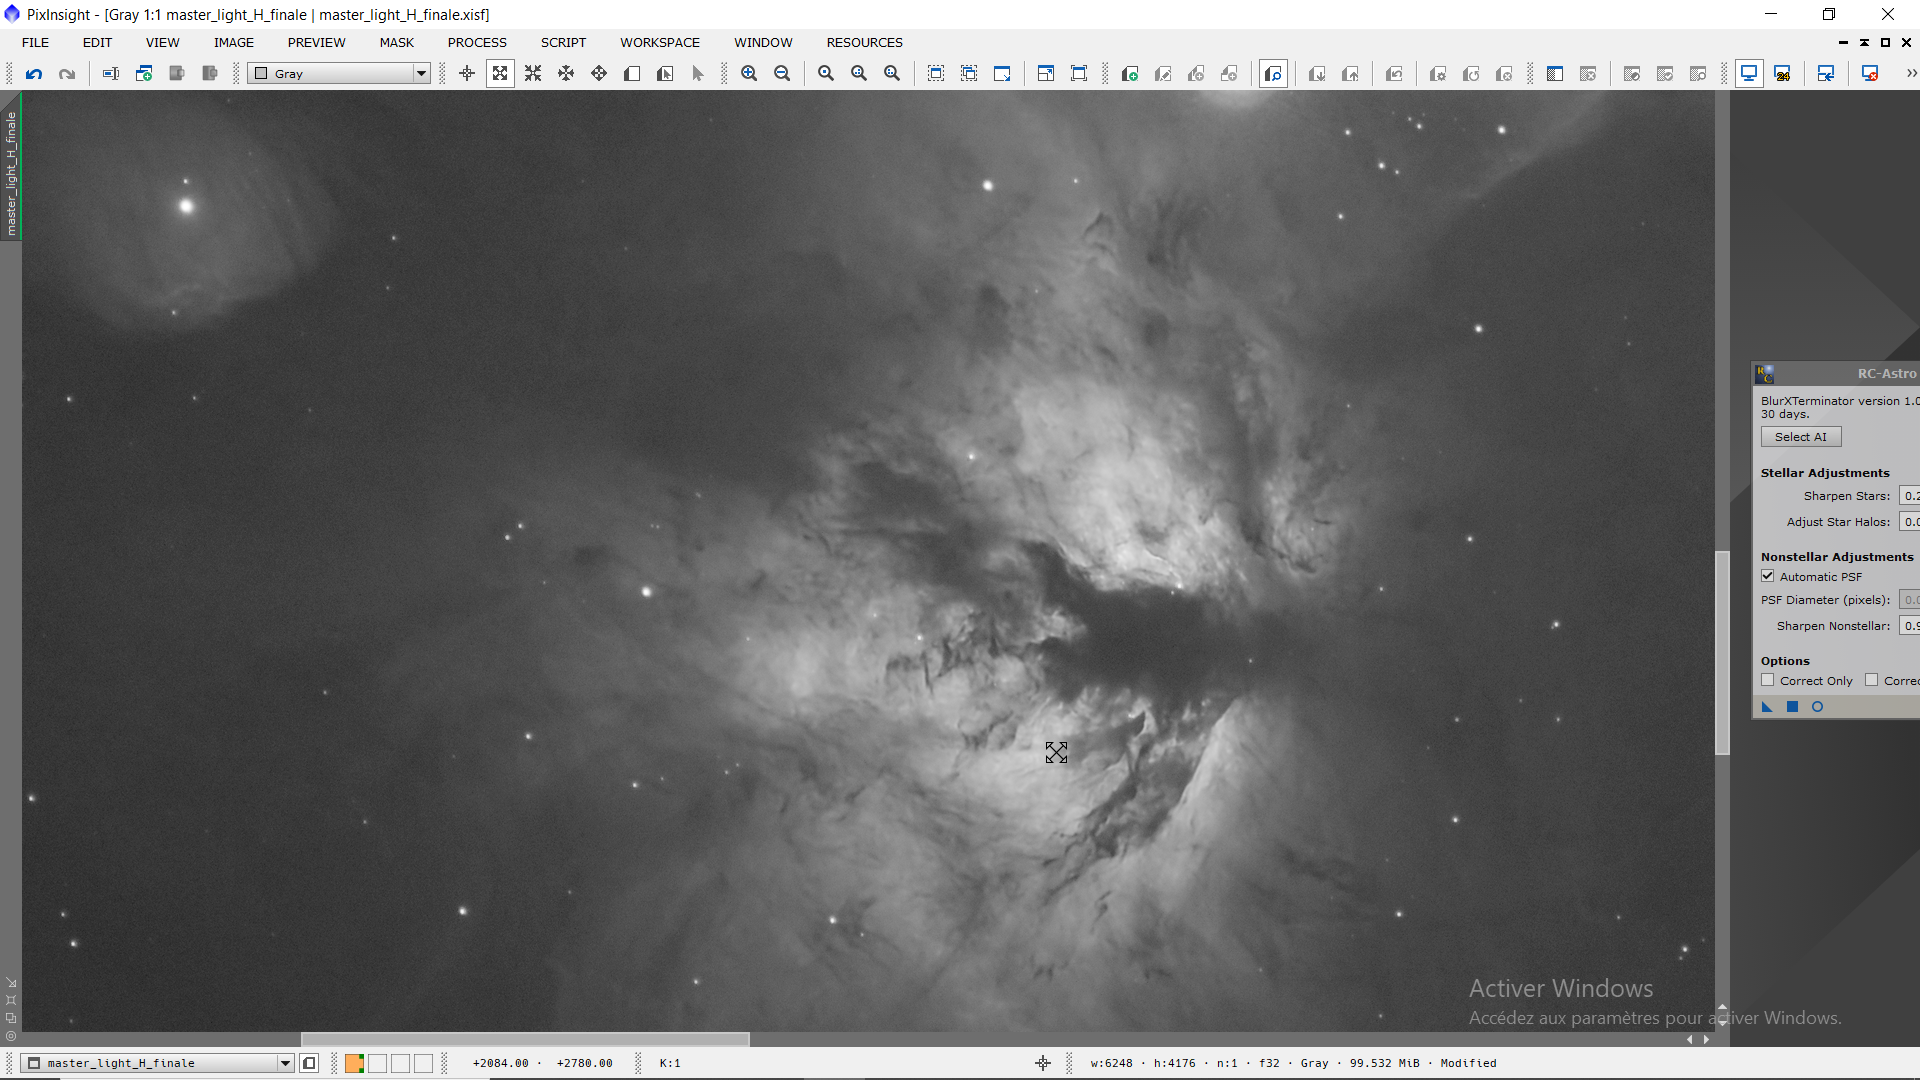Click the Zoom In magnifier icon
1920x1080 pixels.
coord(749,73)
